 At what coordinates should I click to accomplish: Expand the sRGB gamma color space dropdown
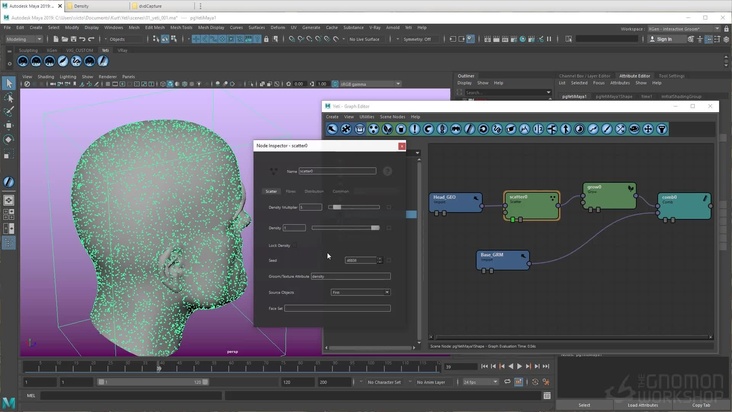click(369, 84)
